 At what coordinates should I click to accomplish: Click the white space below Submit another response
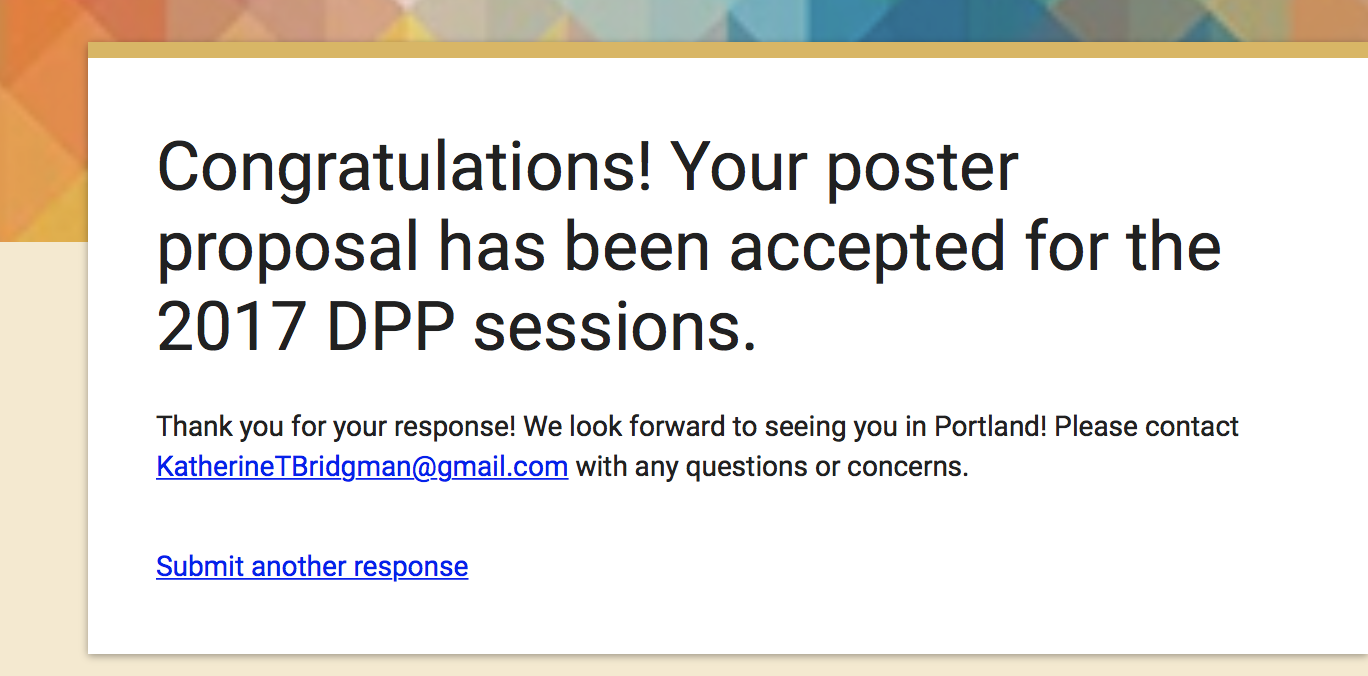point(700,620)
